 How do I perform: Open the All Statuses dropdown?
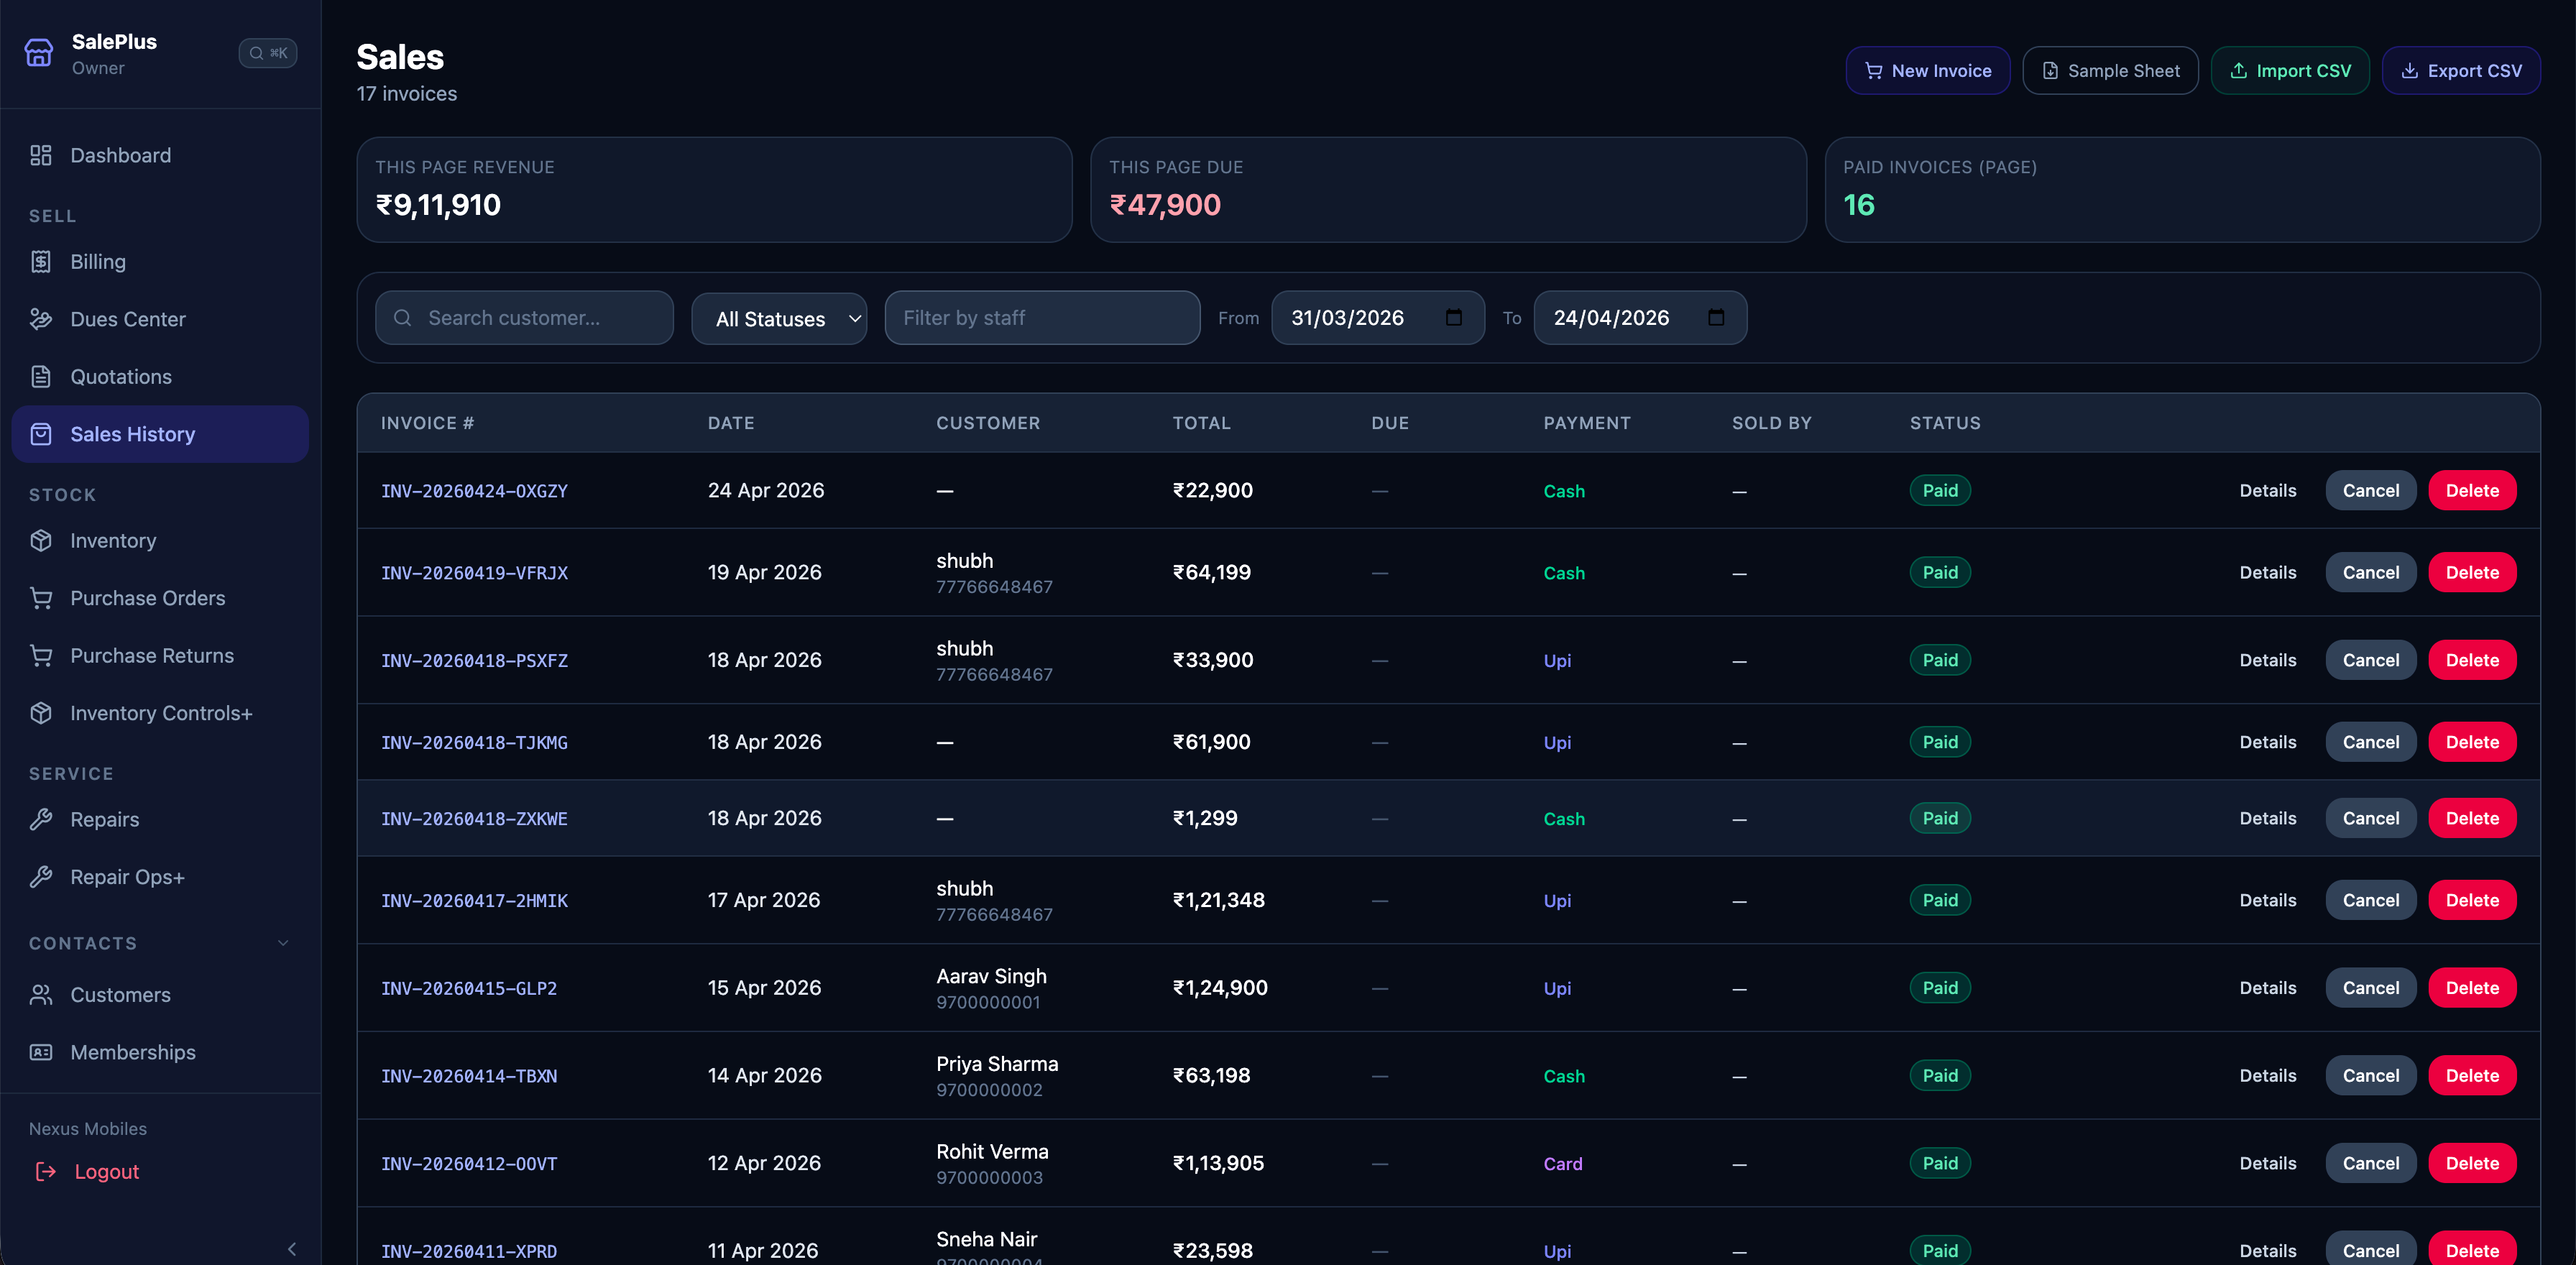click(x=779, y=318)
